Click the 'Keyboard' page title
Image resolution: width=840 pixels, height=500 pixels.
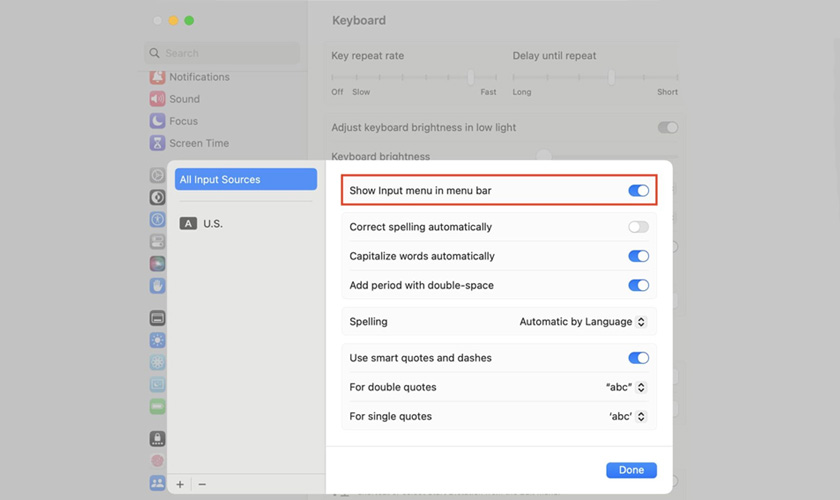(x=359, y=20)
